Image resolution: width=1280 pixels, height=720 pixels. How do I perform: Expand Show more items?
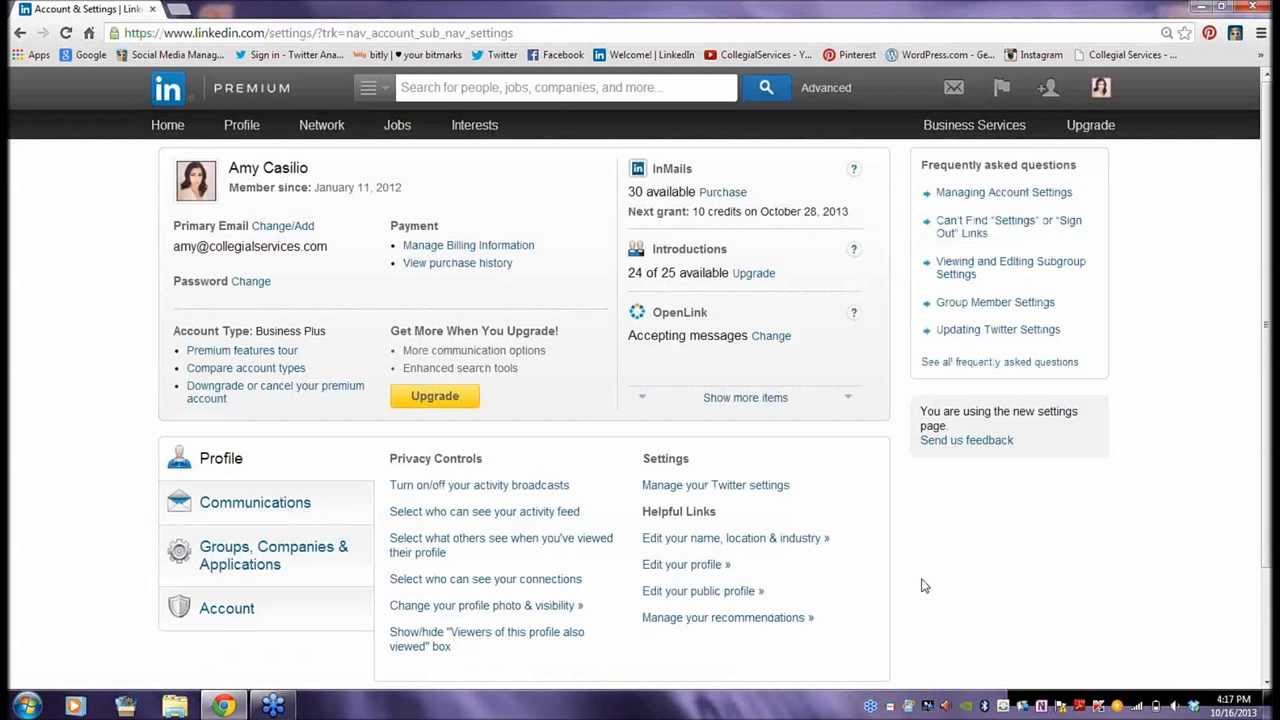745,398
